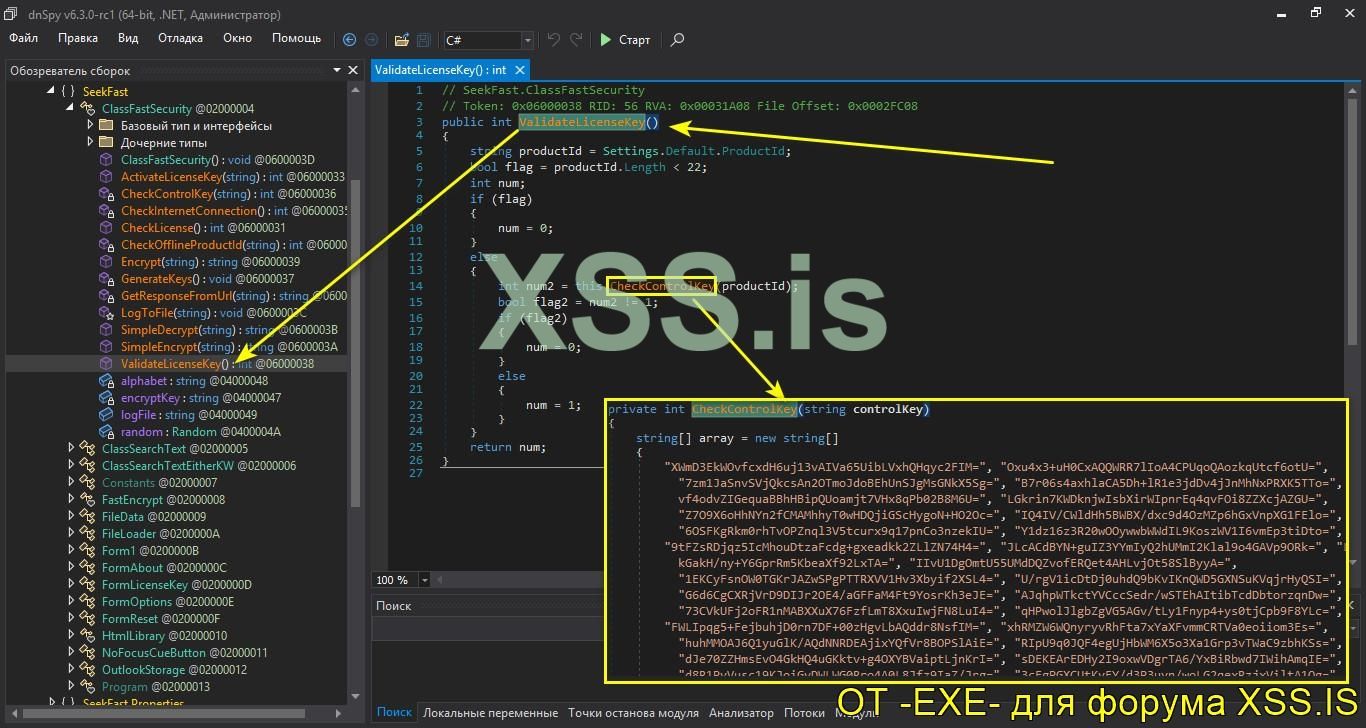Screen dimensions: 1366x728
Task: Select the FileData class in tree
Action: pyautogui.click(x=153, y=517)
